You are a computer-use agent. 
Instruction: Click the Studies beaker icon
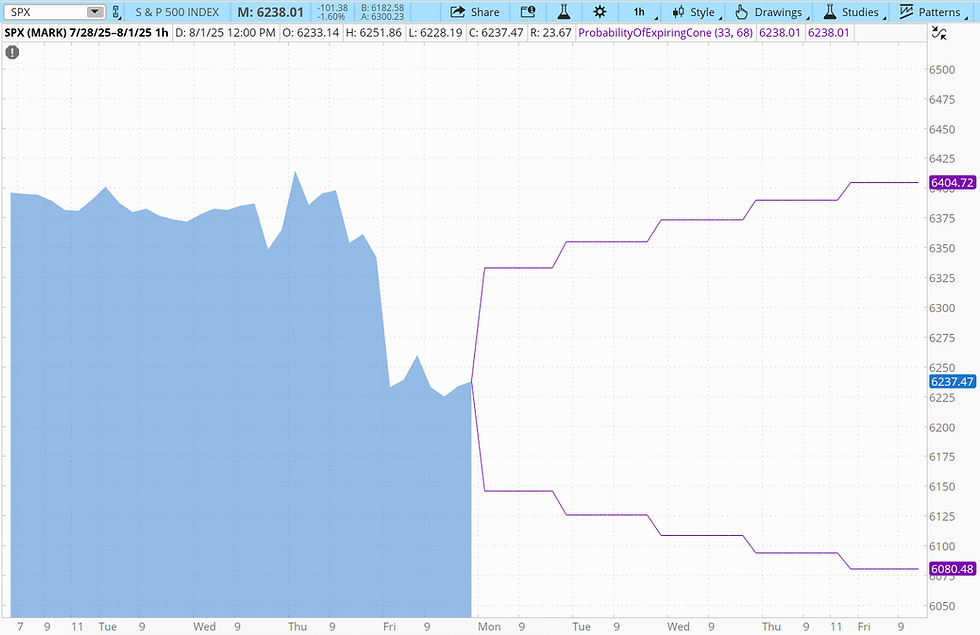pos(830,12)
